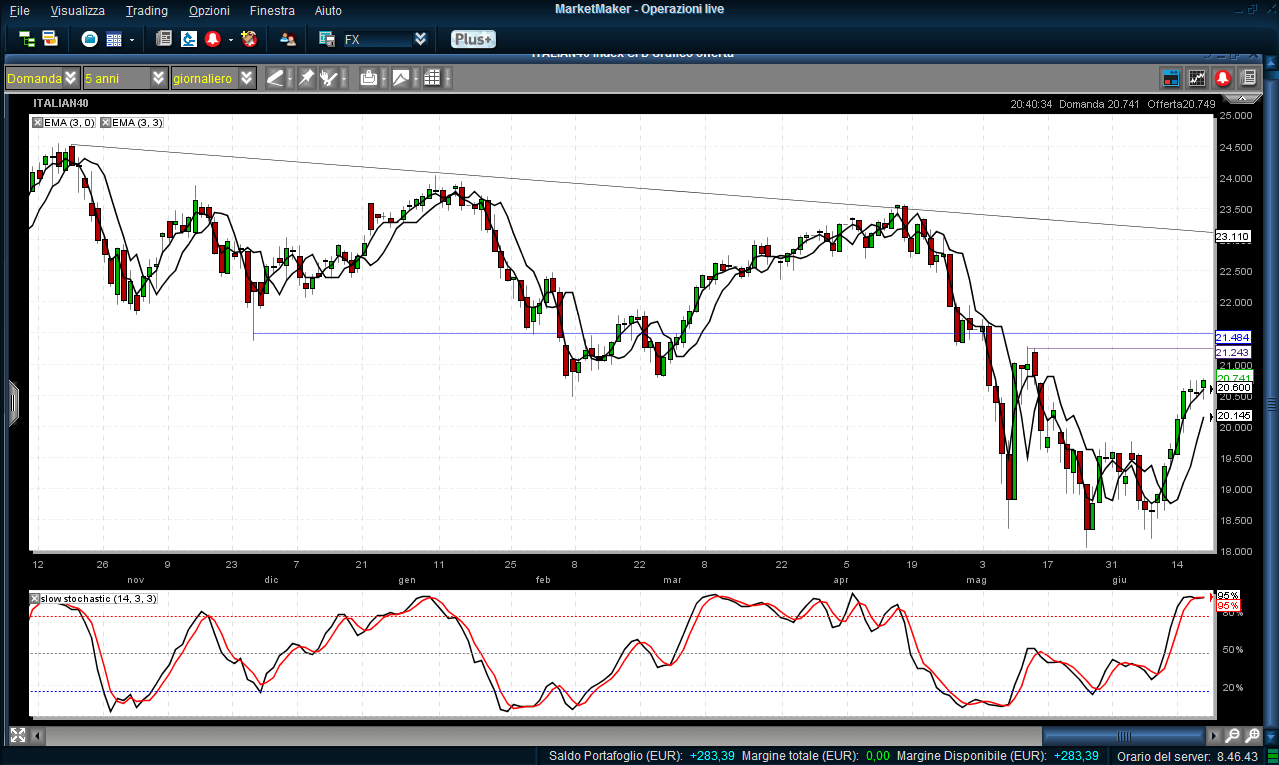
Task: Click the microscope research icon
Action: coord(188,39)
